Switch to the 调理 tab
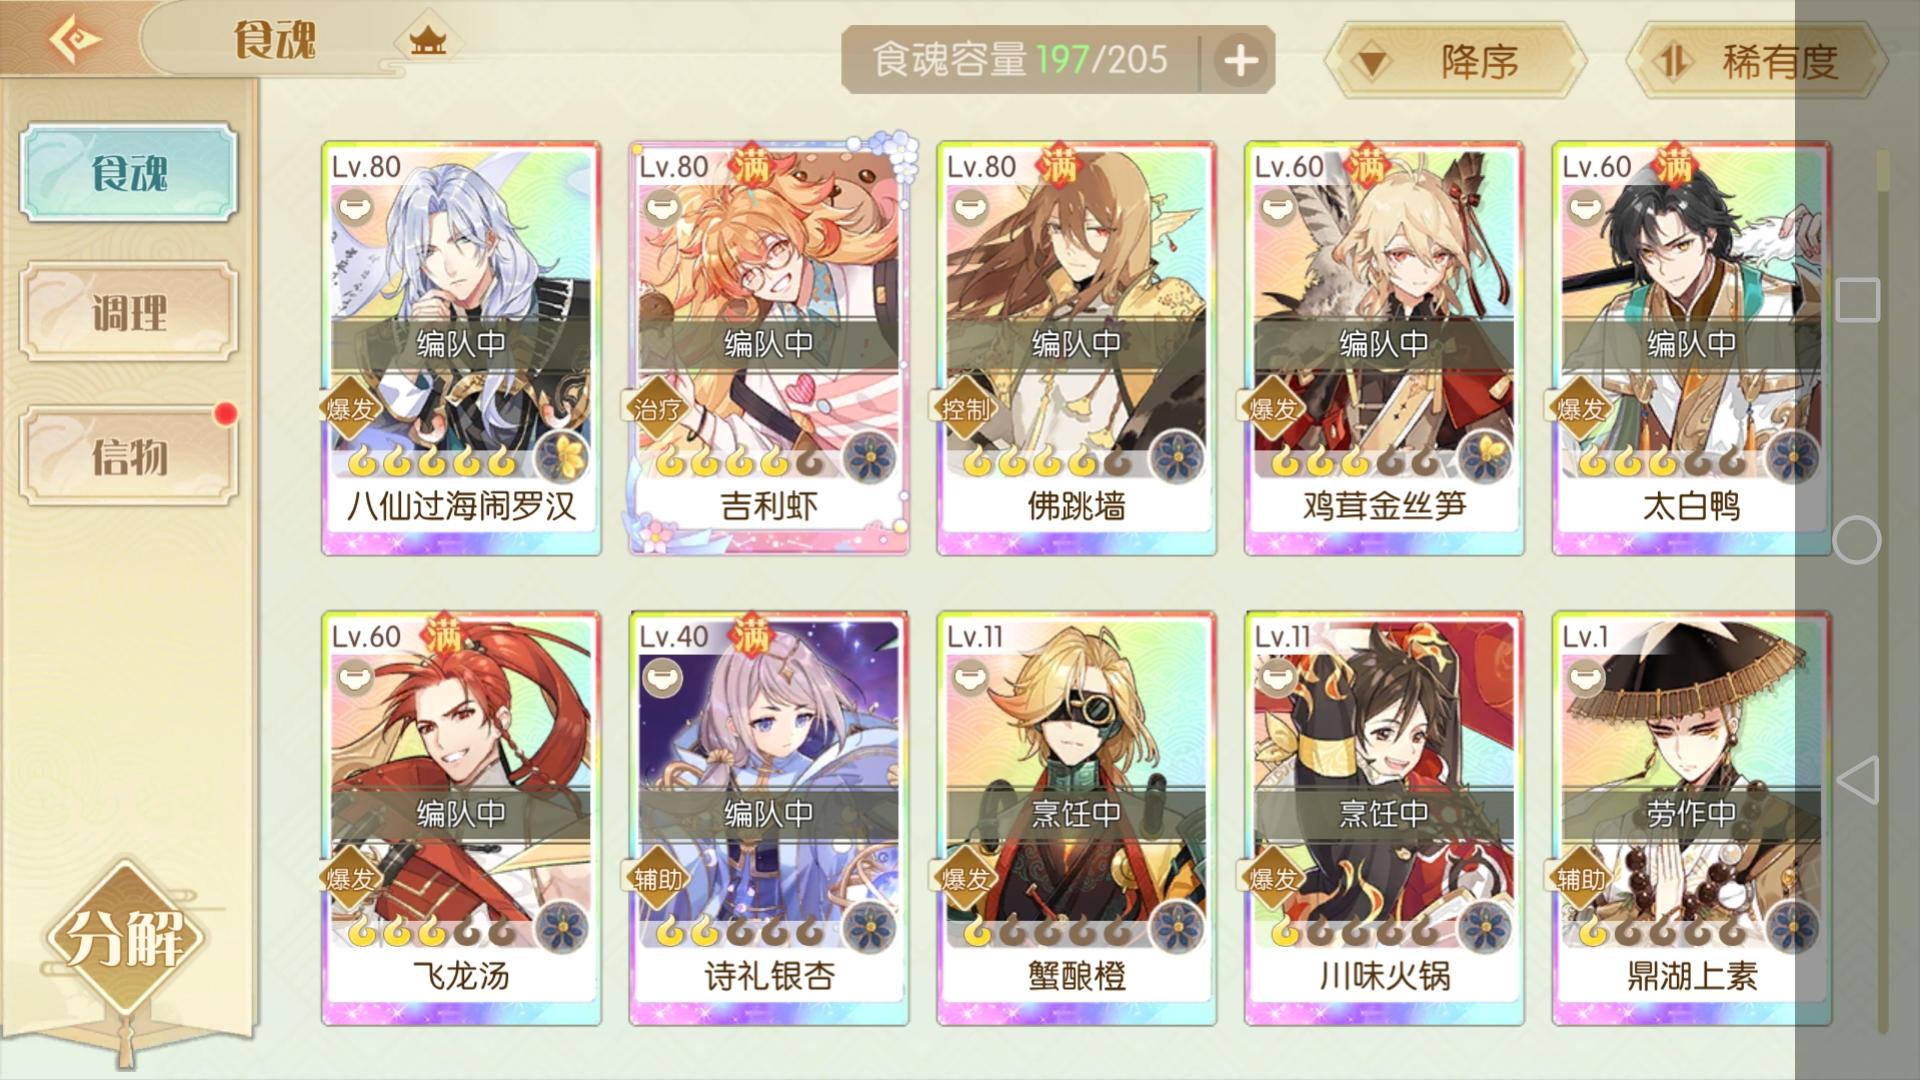1920x1080 pixels. pyautogui.click(x=129, y=312)
